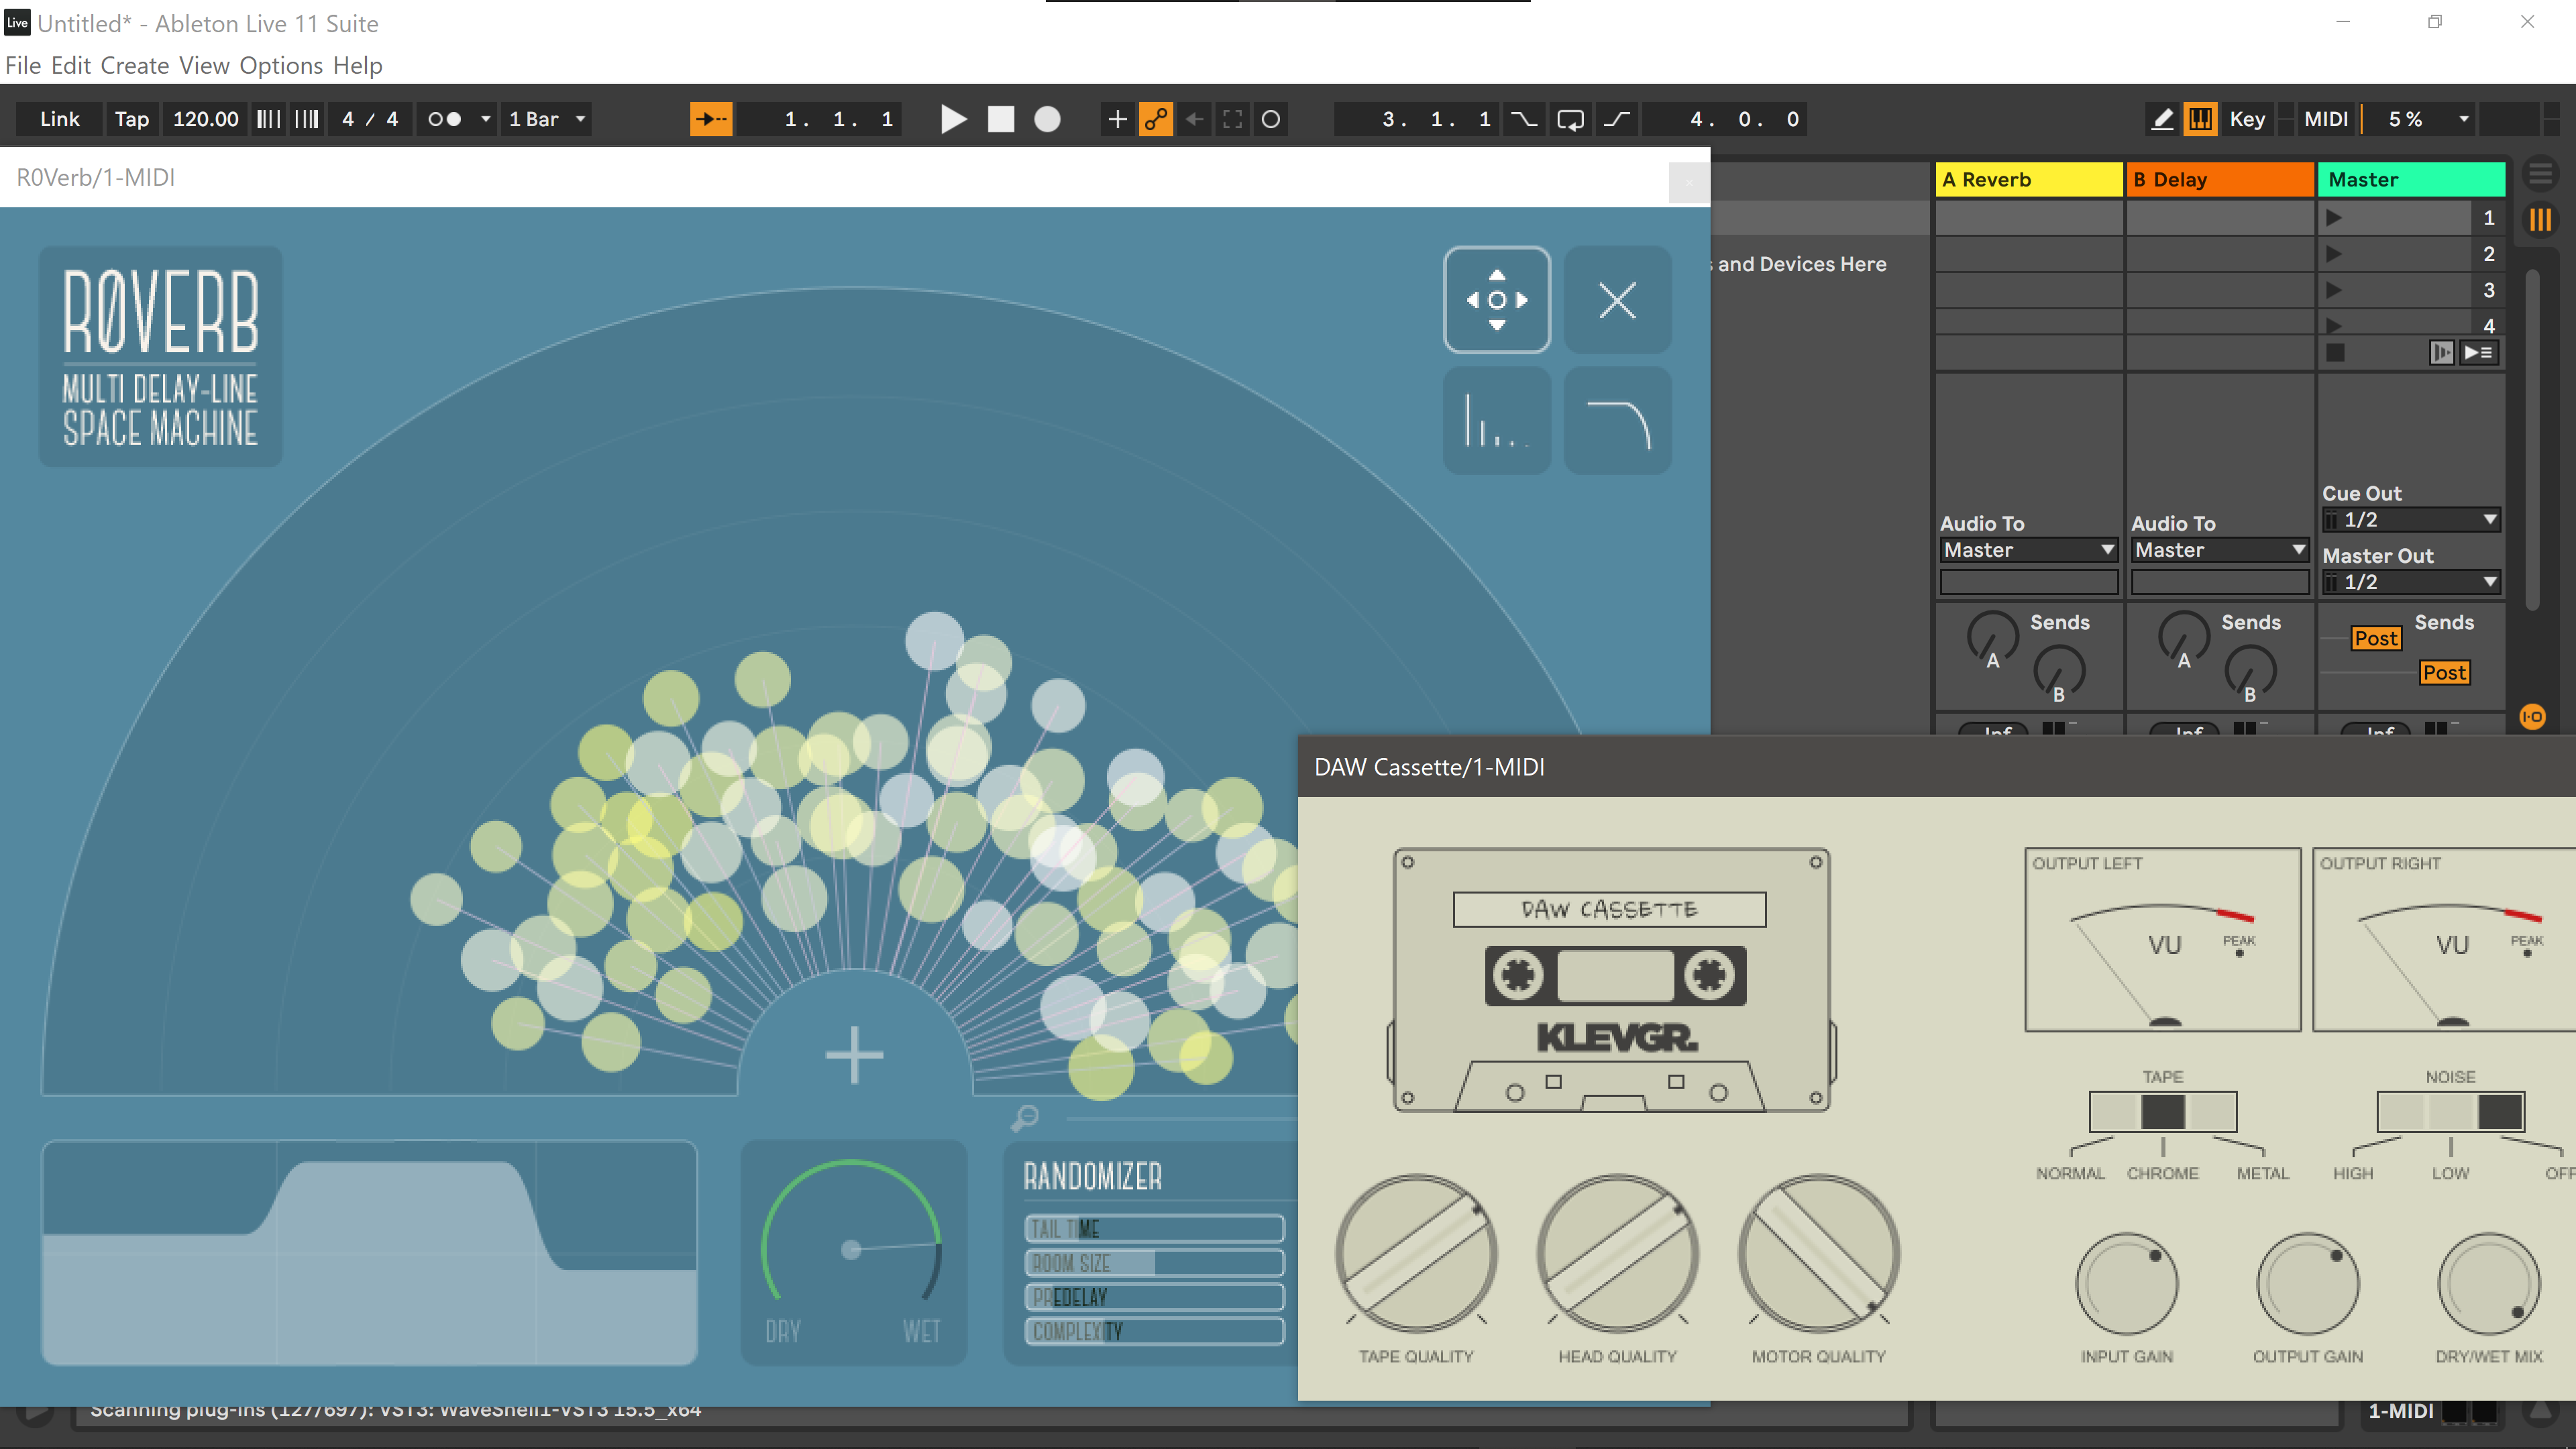Click the ROVerb center plus icon
The image size is (2576, 1449).
[854, 1055]
